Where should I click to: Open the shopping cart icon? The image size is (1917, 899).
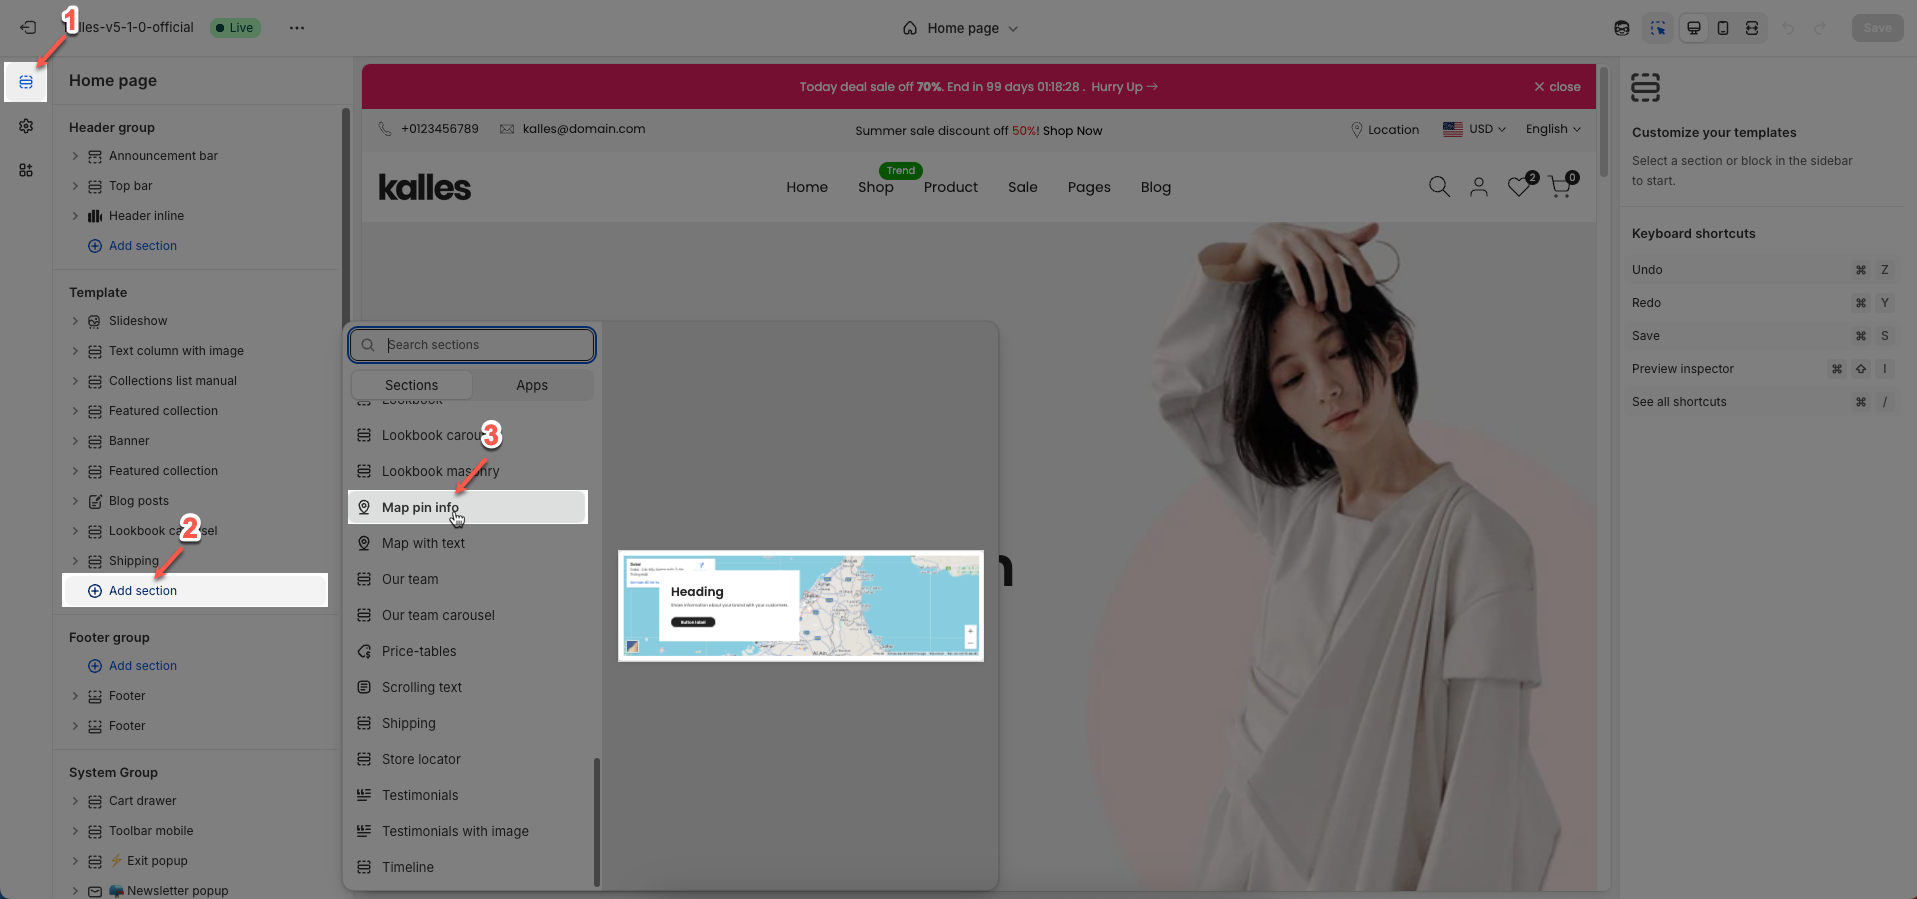1560,187
